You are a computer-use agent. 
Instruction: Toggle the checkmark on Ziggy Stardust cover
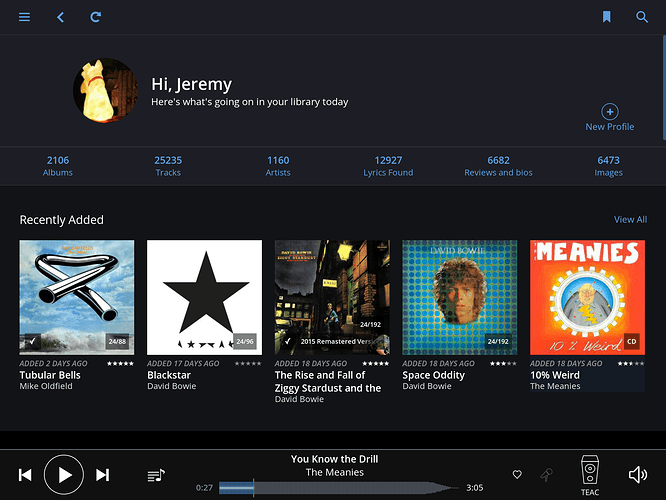[288, 341]
